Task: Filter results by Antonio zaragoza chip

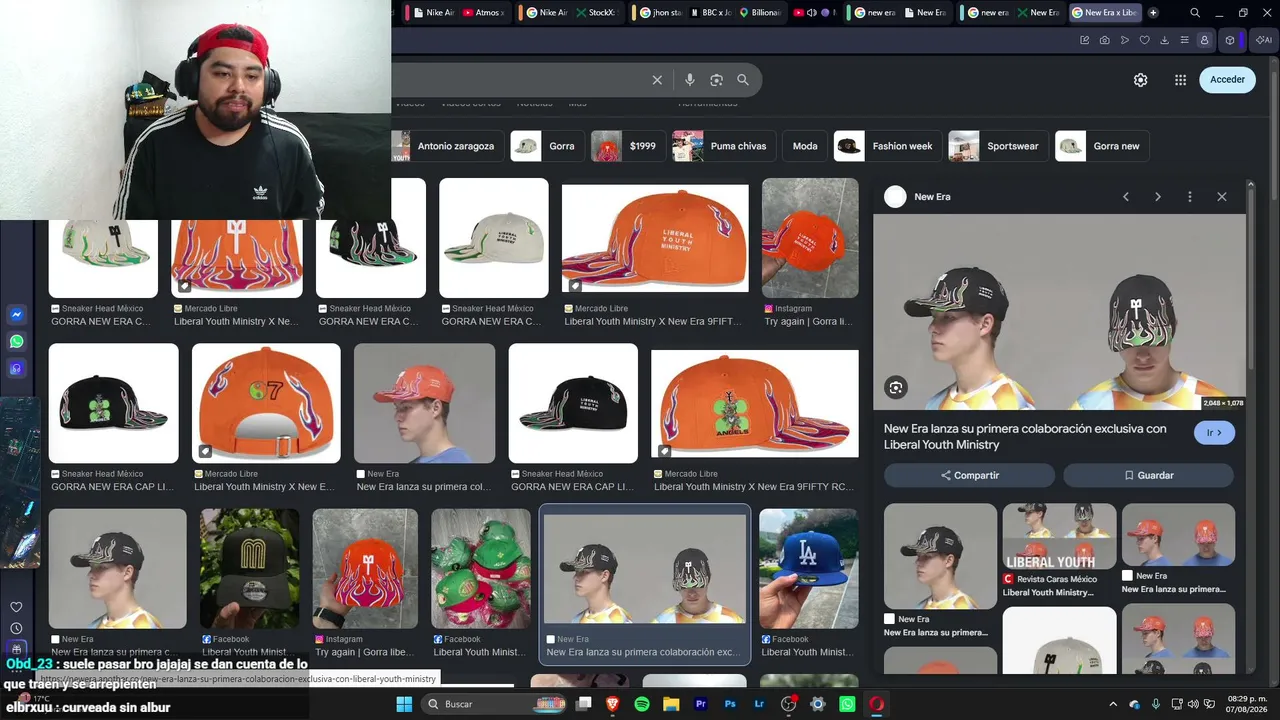Action: point(448,146)
